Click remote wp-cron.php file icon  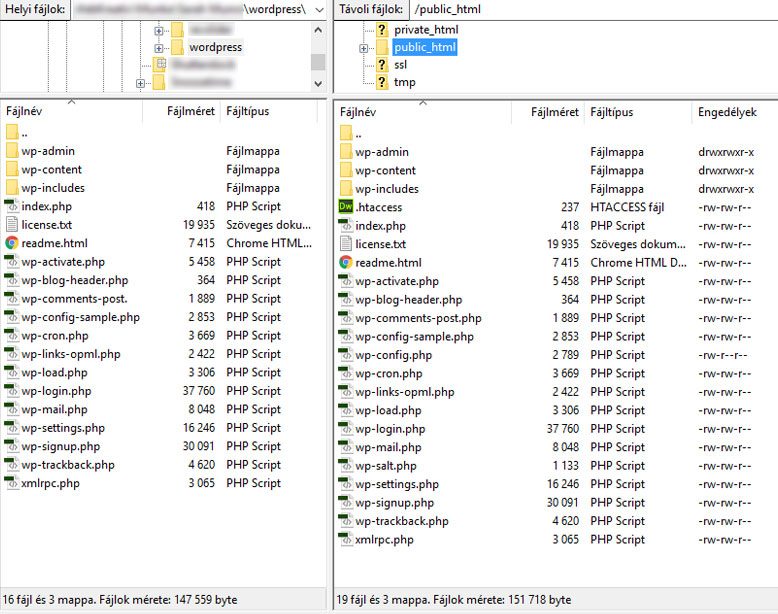[345, 373]
